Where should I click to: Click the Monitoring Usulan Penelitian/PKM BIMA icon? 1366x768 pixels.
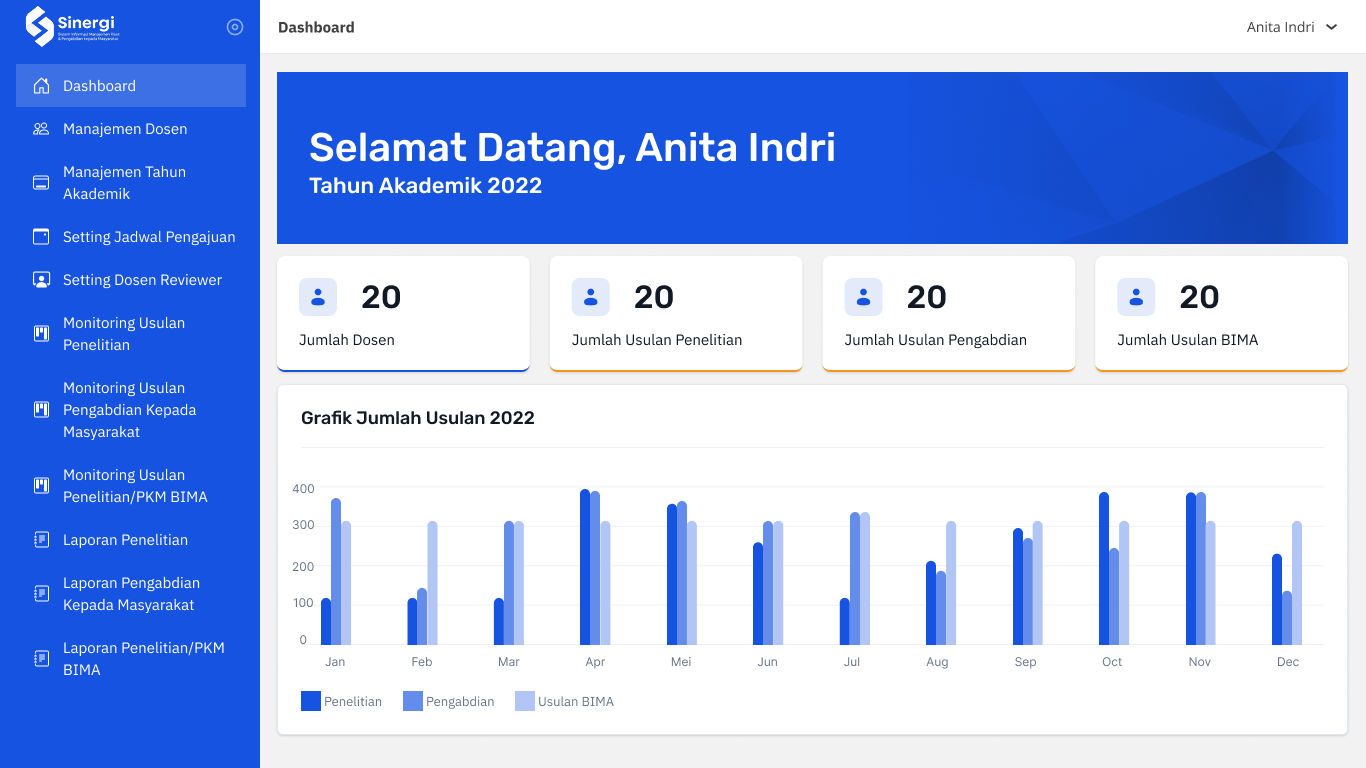41,486
